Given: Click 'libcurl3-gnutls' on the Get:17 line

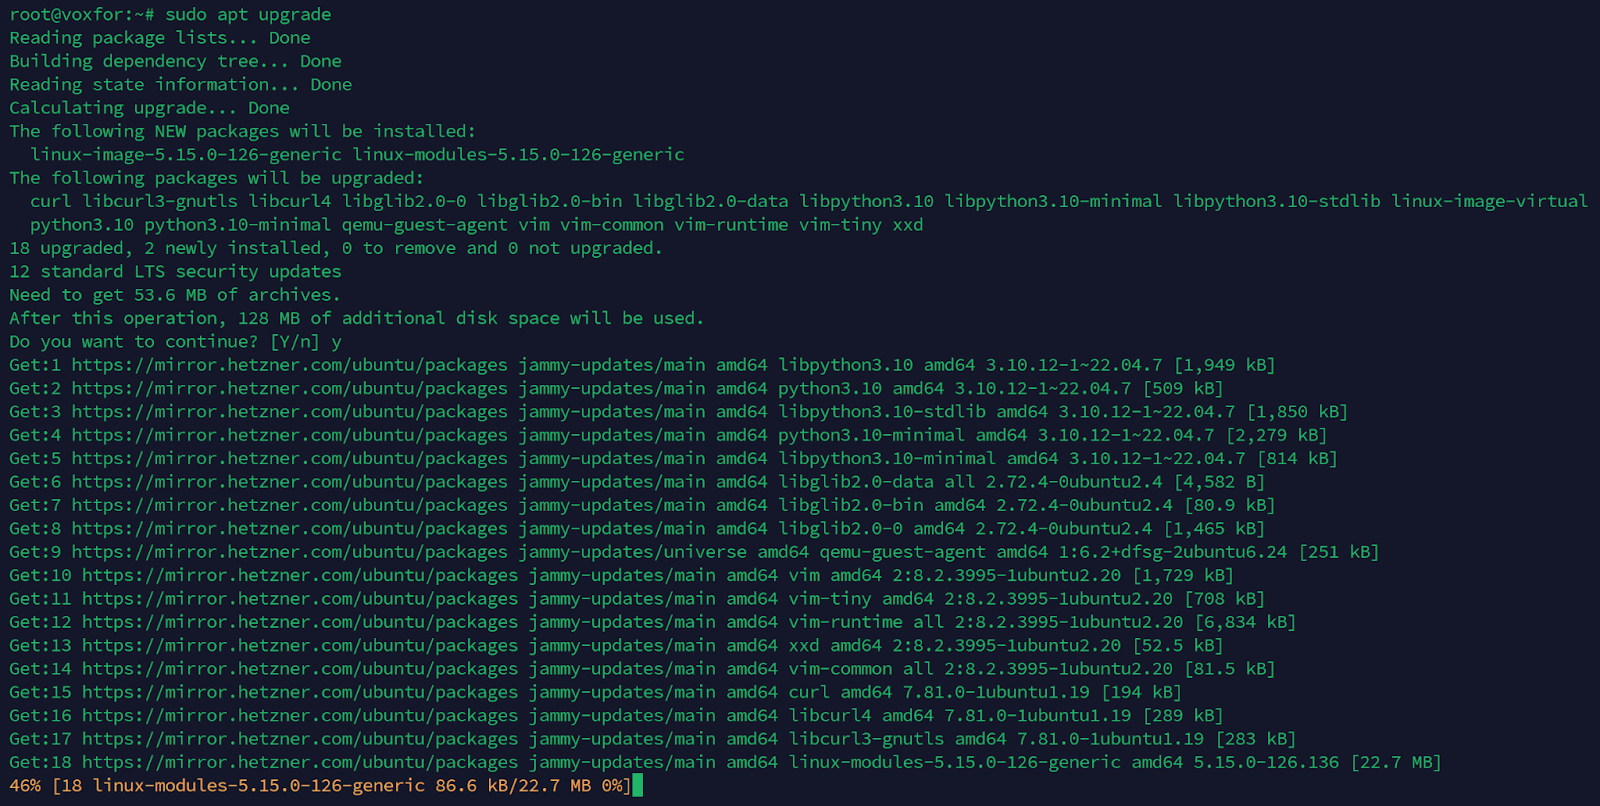Looking at the screenshot, I should click(x=866, y=739).
